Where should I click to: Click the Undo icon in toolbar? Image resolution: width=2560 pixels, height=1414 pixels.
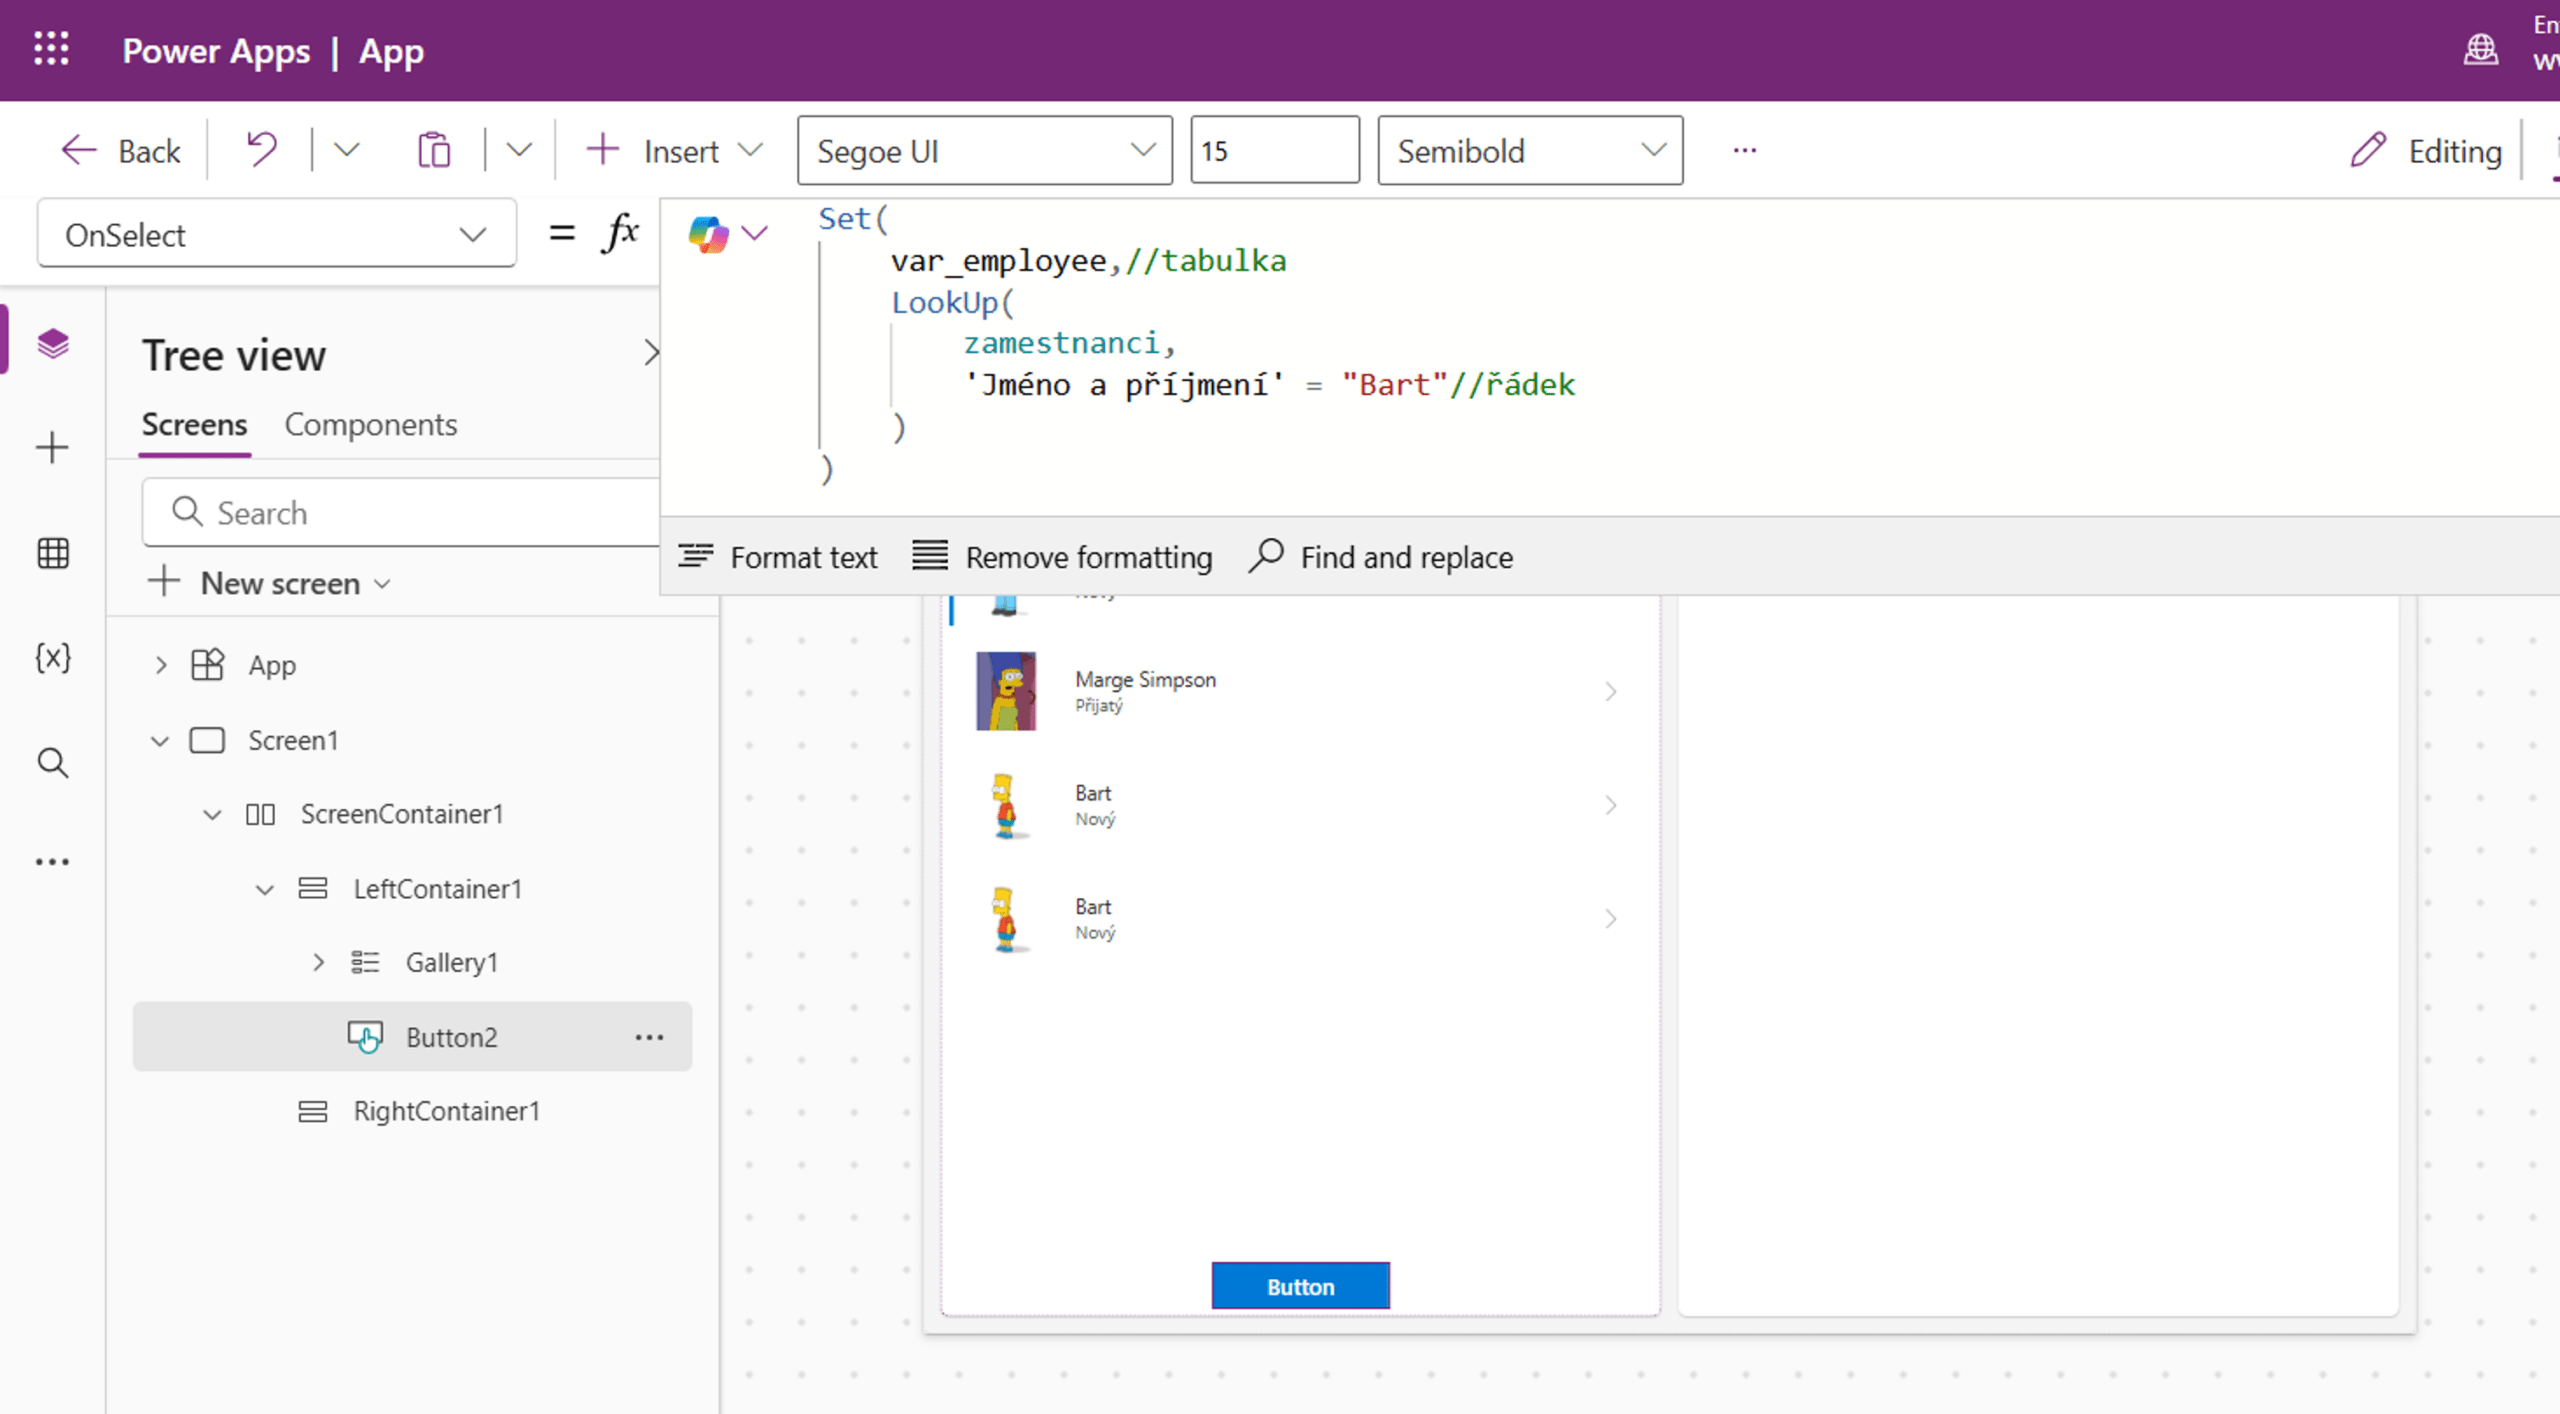(x=262, y=150)
